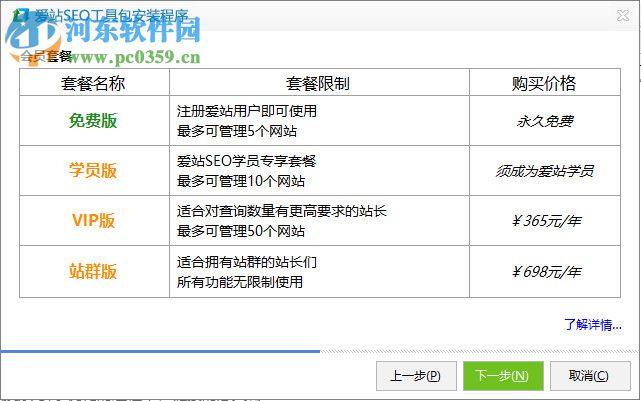Click the ¥698元/年 price cell
This screenshot has height=401, width=641.
pyautogui.click(x=546, y=271)
